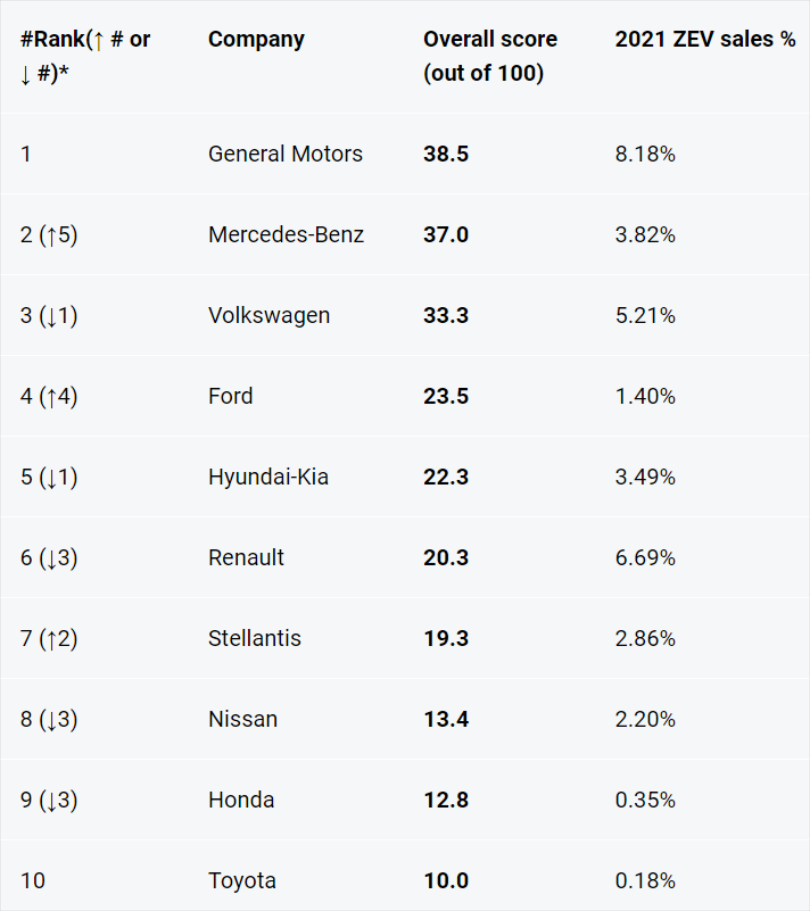Select the Toyota company cell
Image resolution: width=810 pixels, height=911 pixels.
tap(242, 881)
